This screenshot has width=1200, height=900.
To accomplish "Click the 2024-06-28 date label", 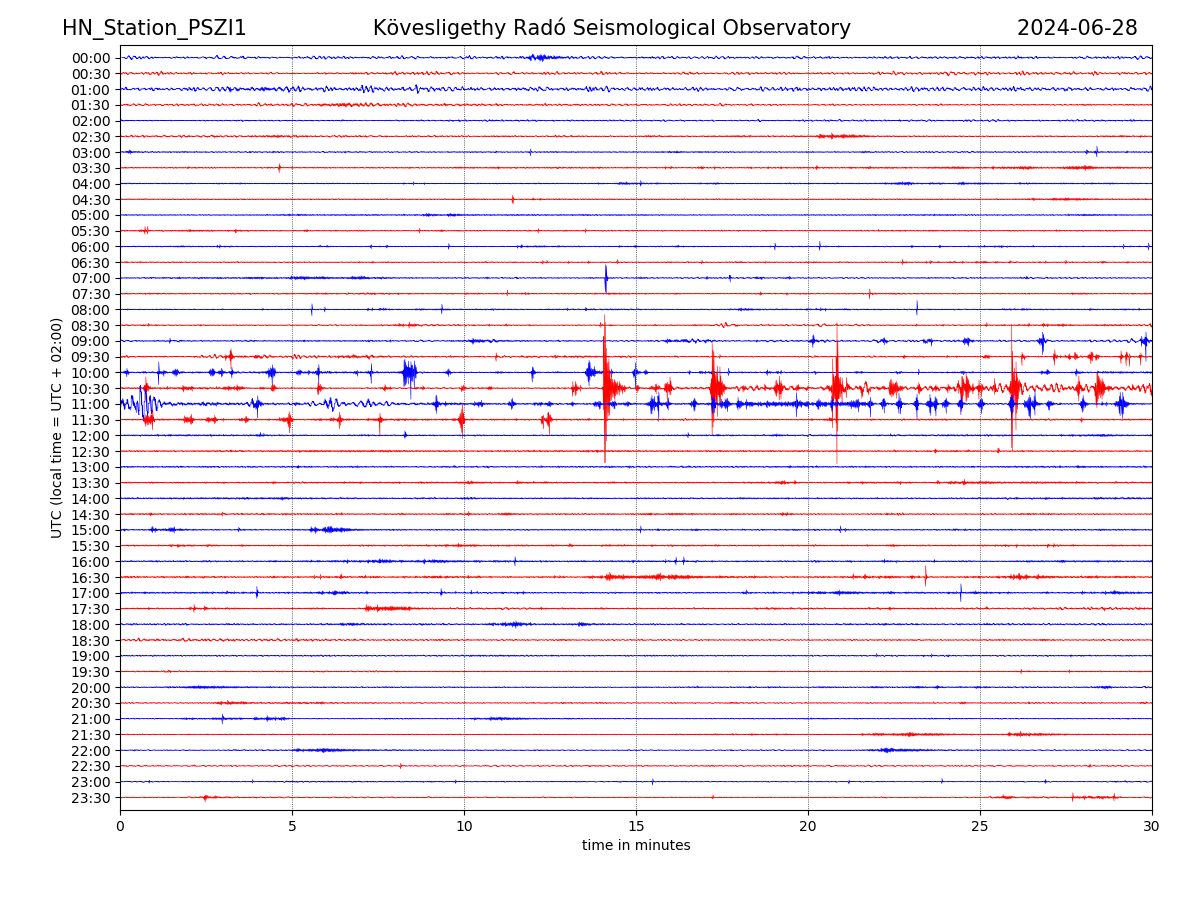I will pyautogui.click(x=1077, y=28).
